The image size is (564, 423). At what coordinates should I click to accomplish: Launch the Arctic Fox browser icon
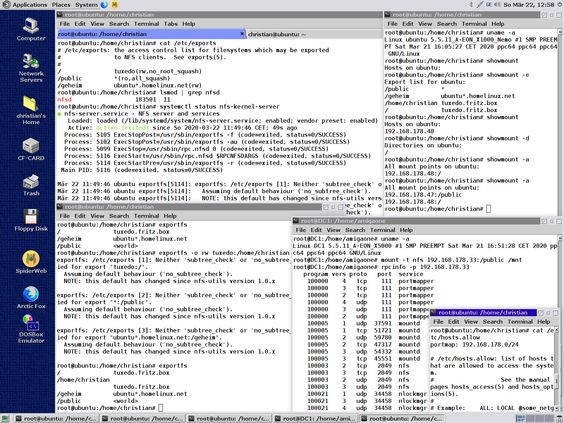pyautogui.click(x=31, y=297)
